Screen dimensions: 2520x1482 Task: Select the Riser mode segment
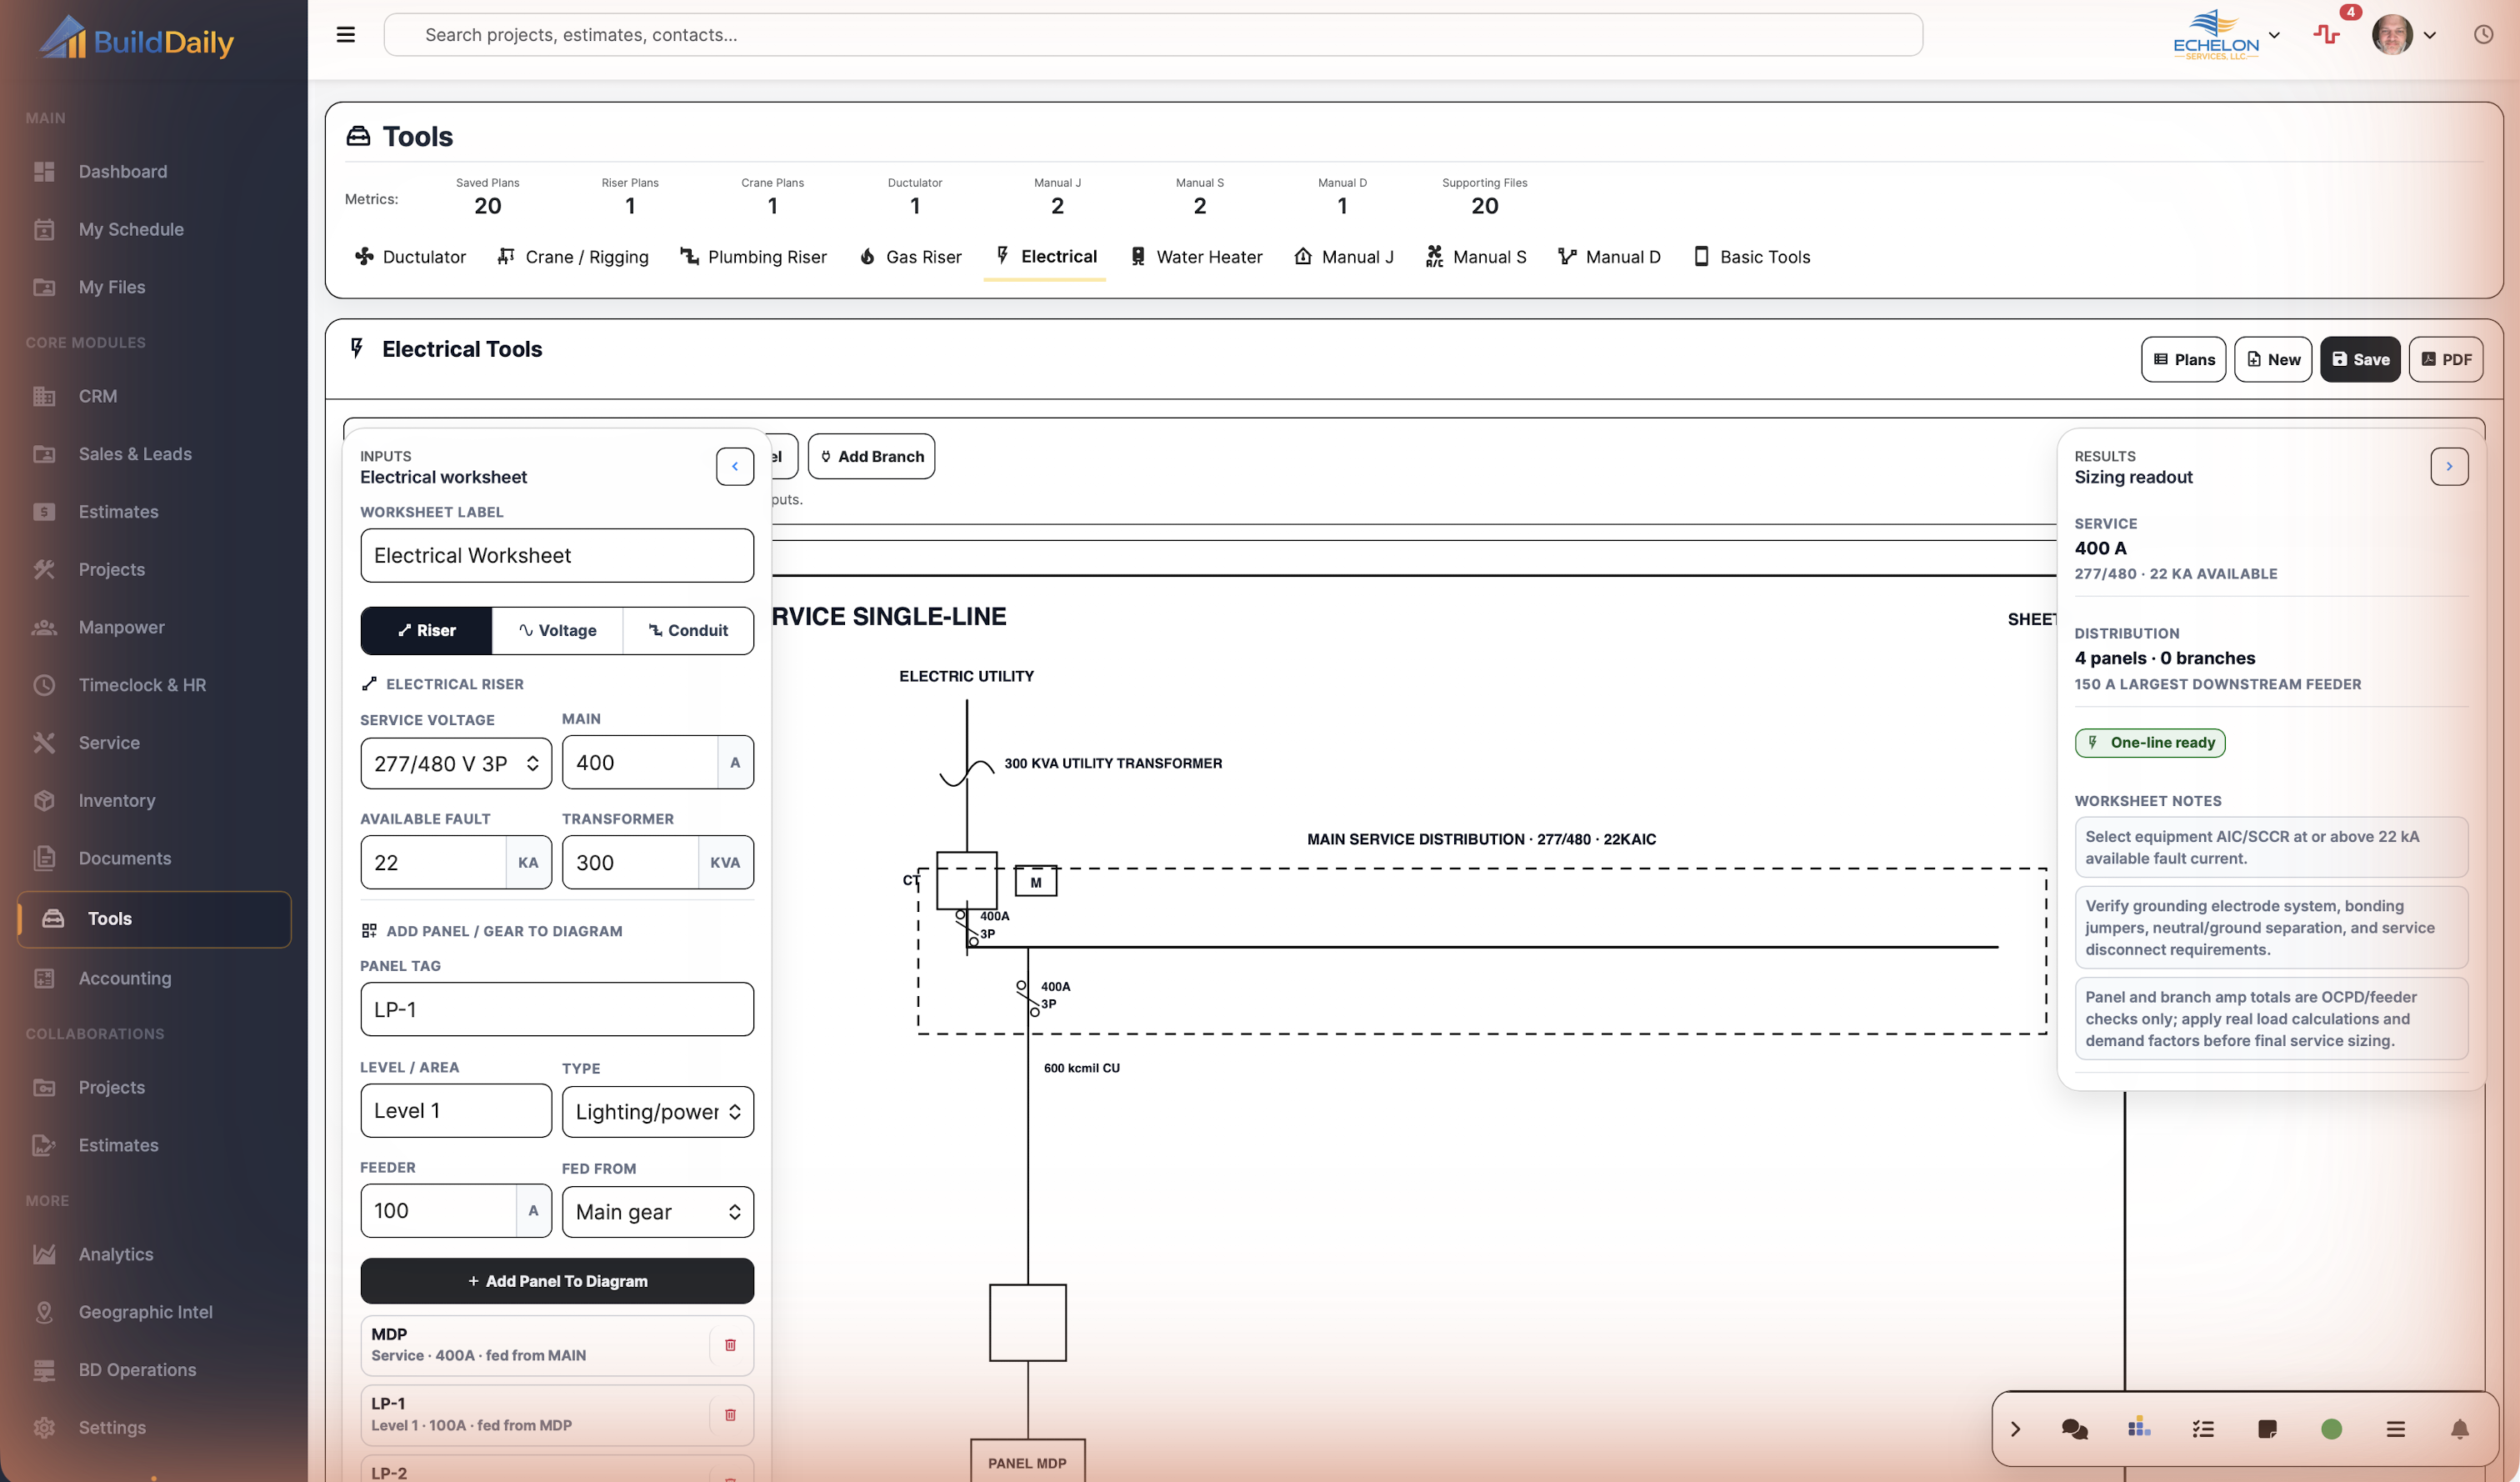tap(427, 631)
